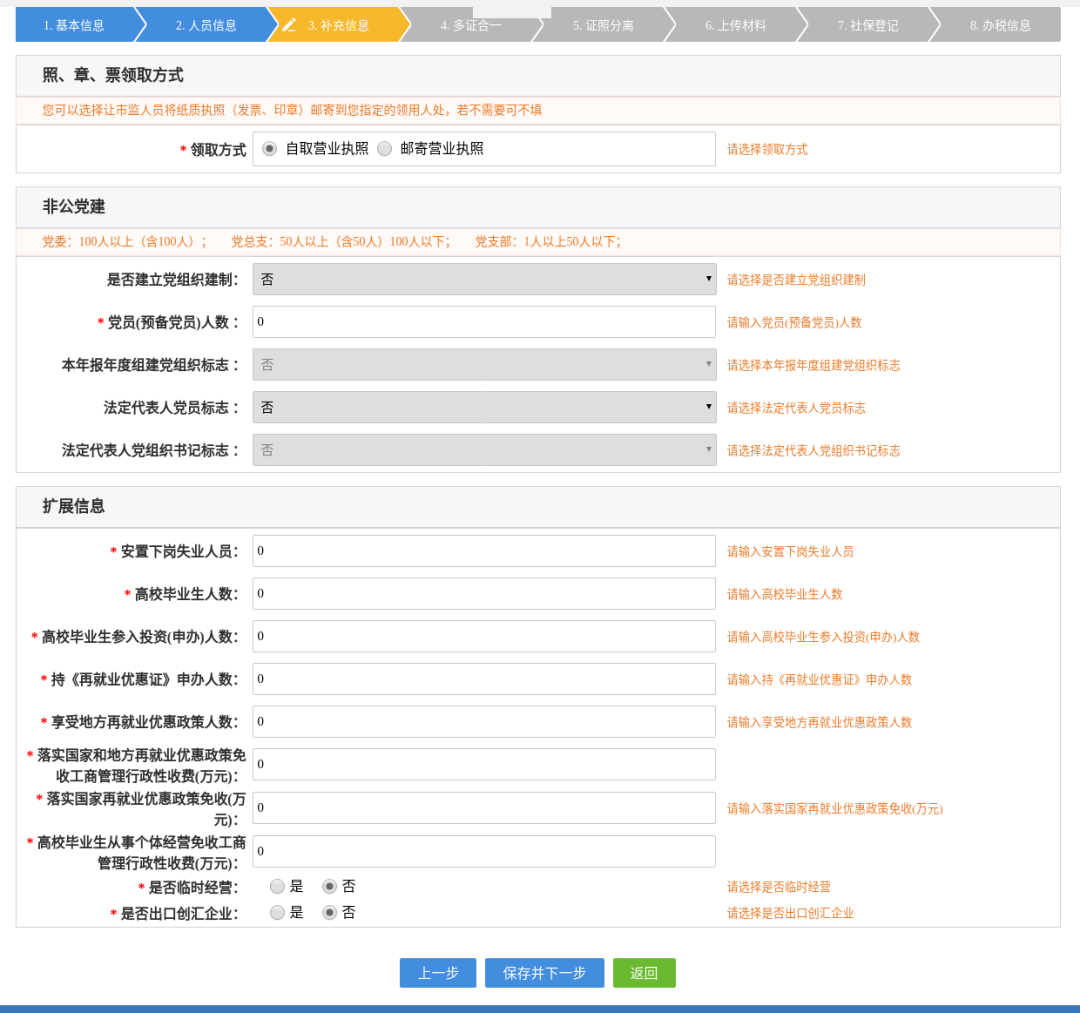This screenshot has height=1013, width=1080.
Task: Open the 法定代表人党组织书记标志 dropdown
Action: (x=484, y=450)
